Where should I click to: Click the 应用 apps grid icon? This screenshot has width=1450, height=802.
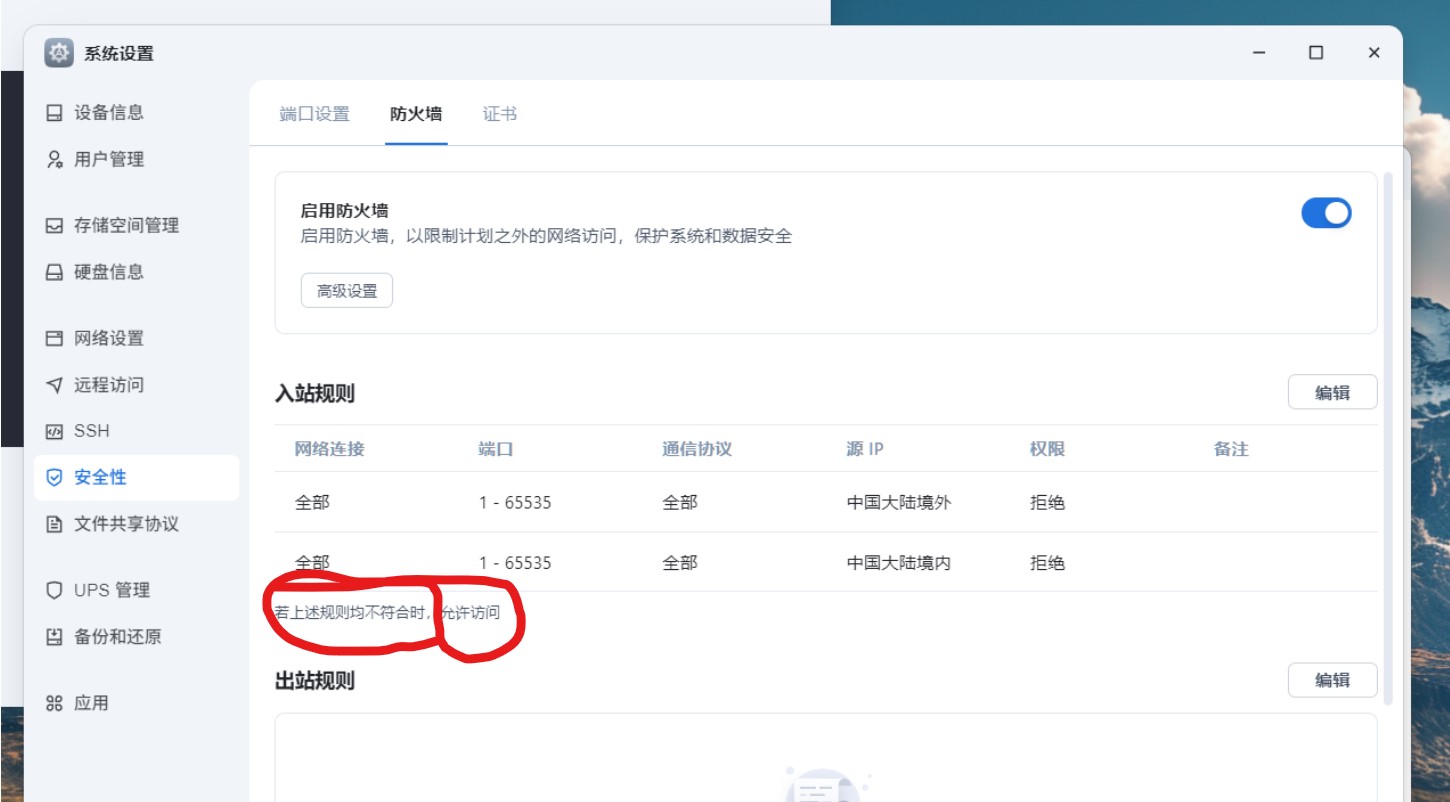(x=54, y=703)
